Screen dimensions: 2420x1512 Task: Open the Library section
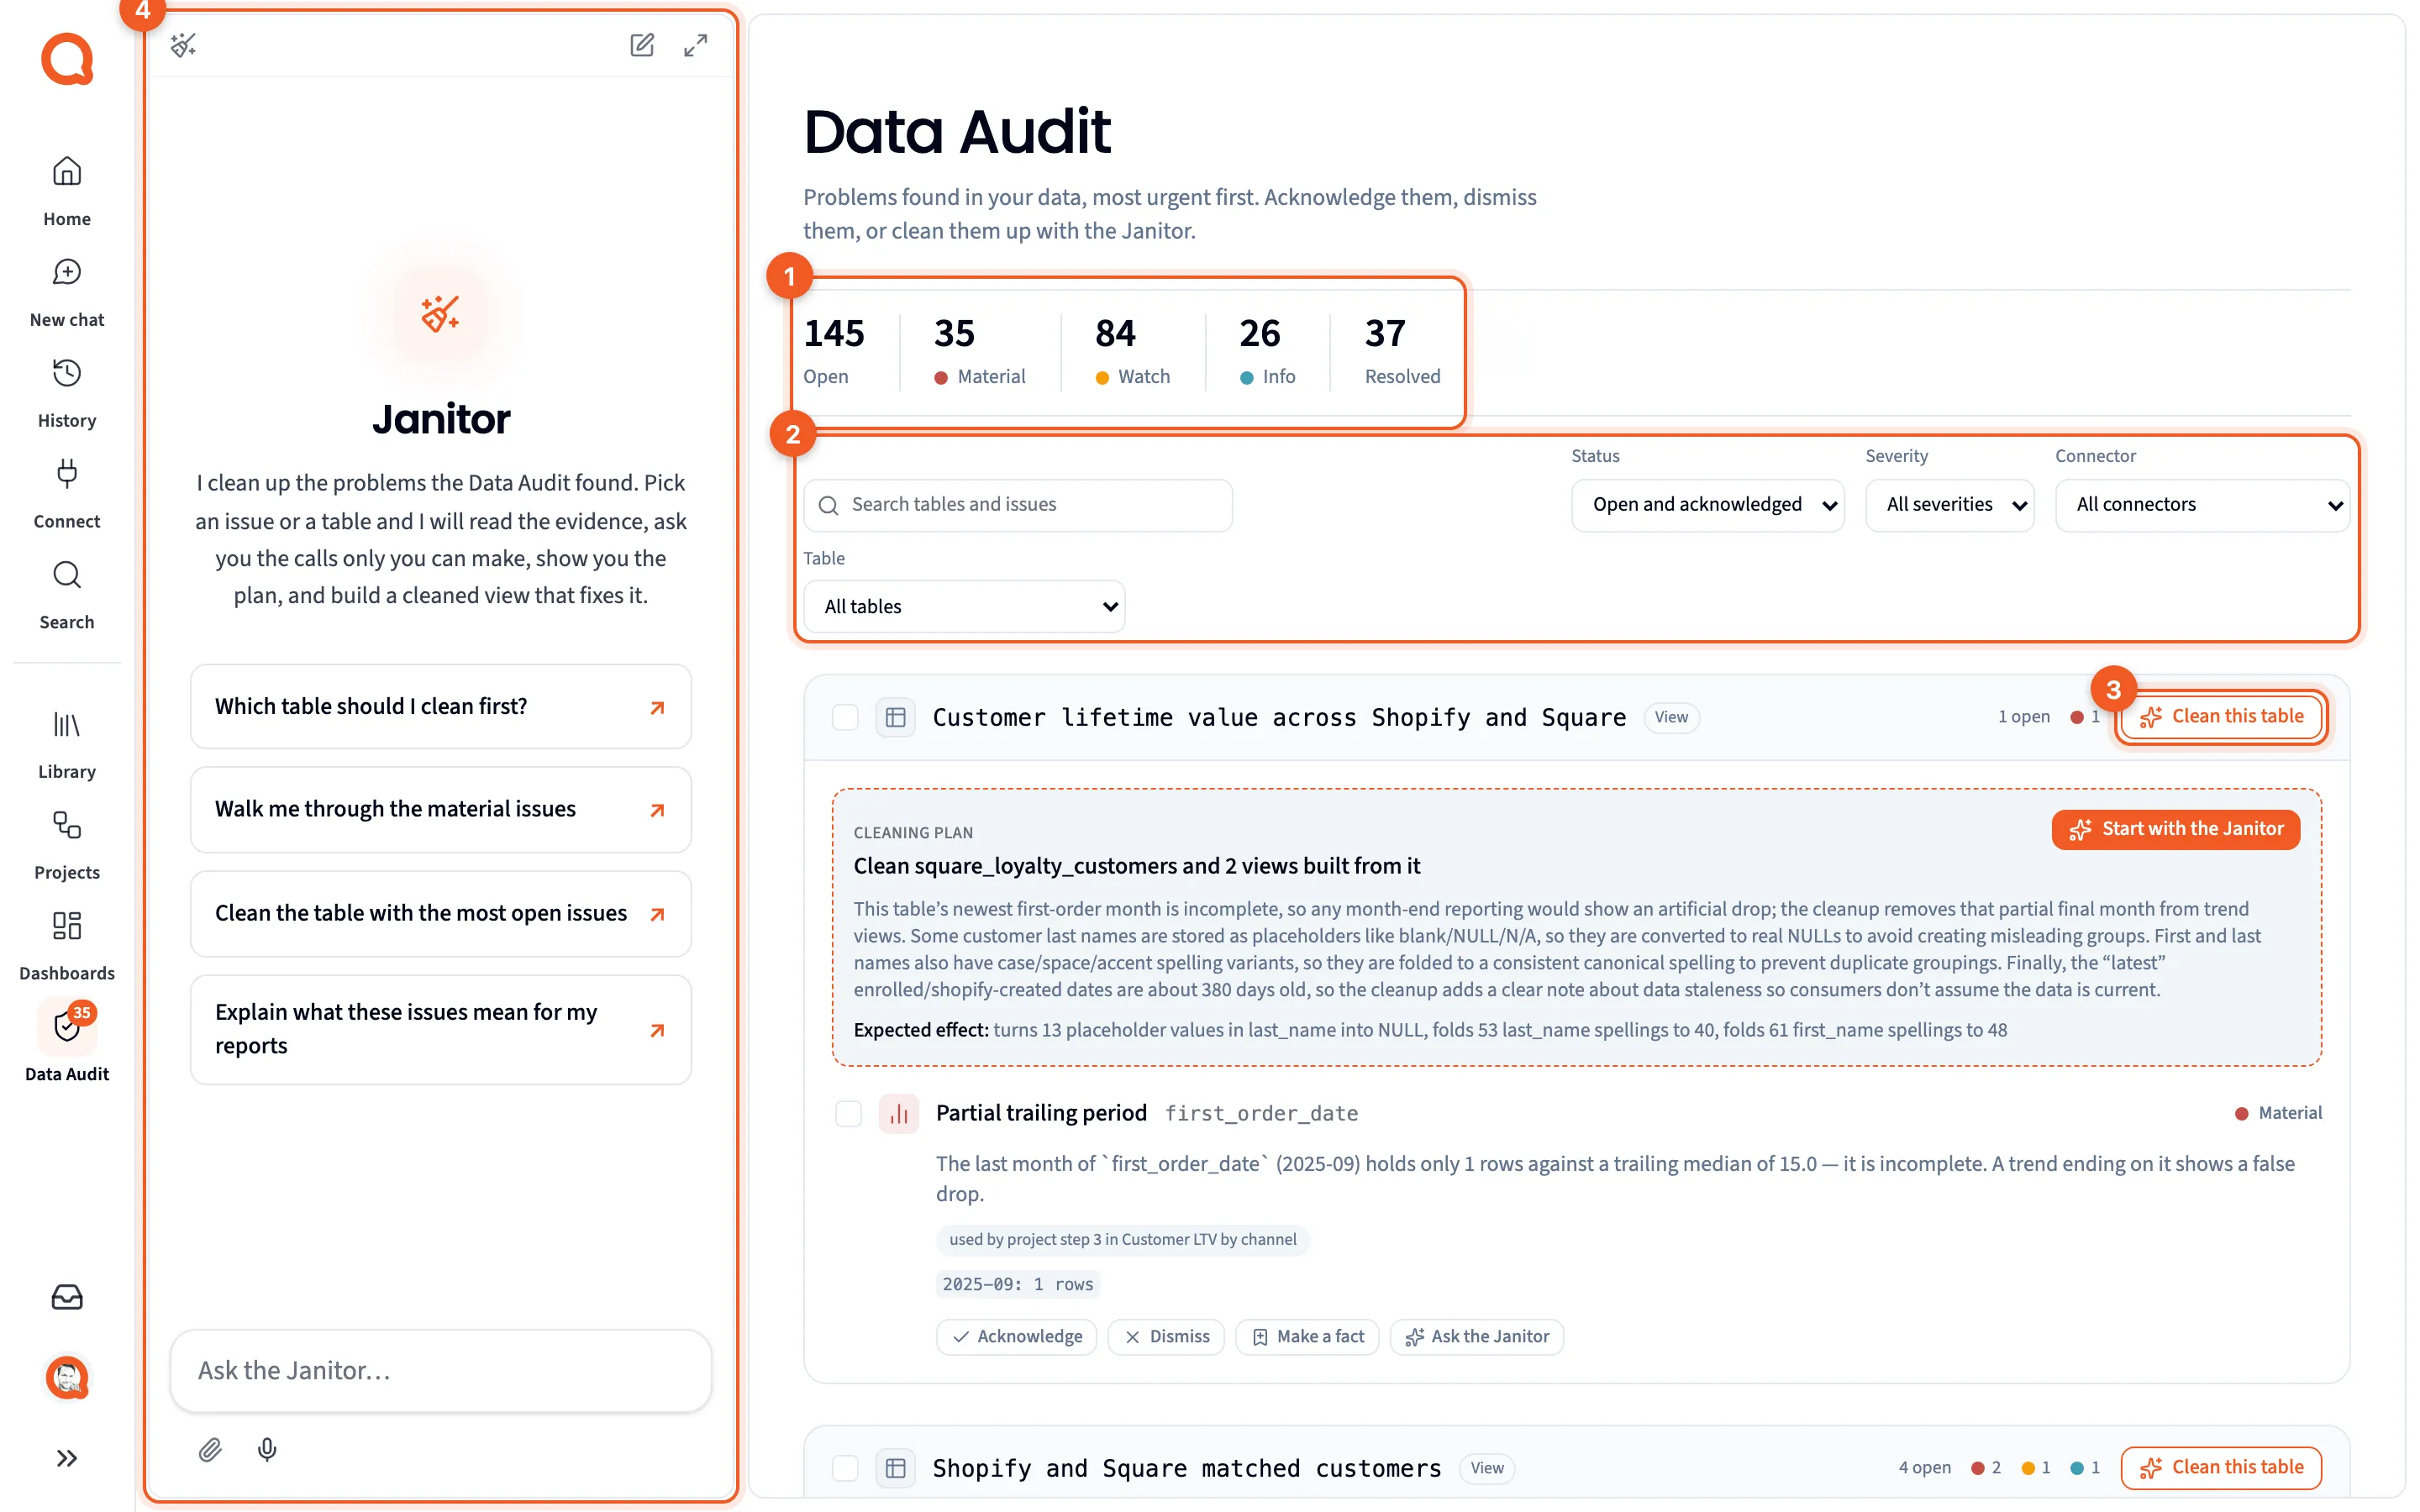click(x=67, y=744)
